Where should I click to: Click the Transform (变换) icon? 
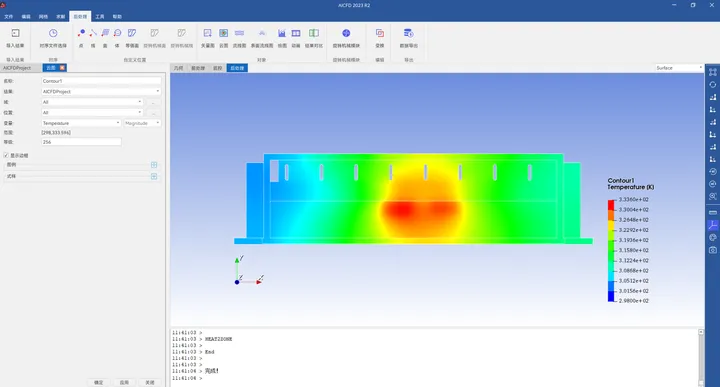coord(380,33)
